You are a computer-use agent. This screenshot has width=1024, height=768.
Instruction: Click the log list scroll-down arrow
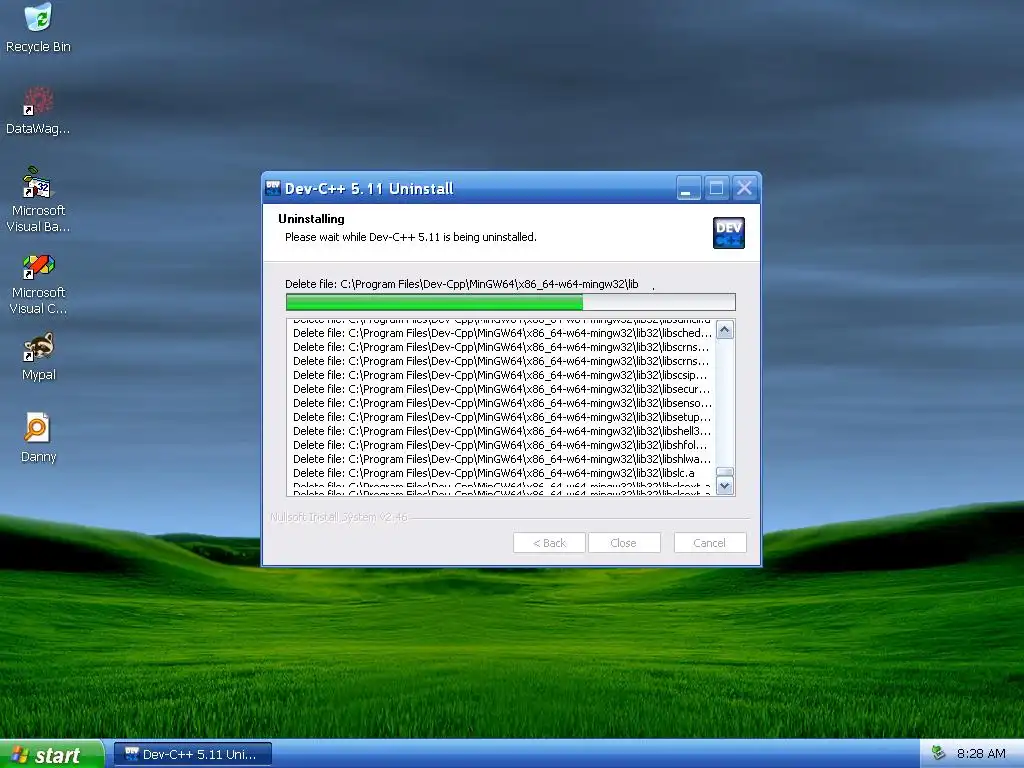(x=724, y=486)
